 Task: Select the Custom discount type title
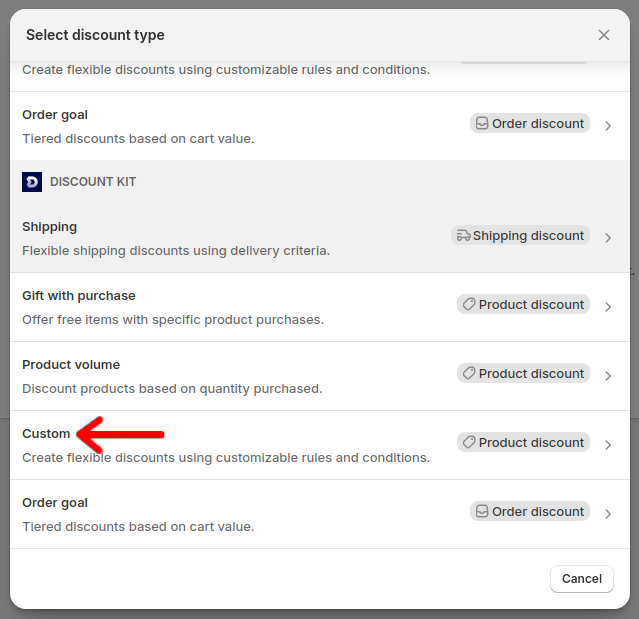pos(46,434)
